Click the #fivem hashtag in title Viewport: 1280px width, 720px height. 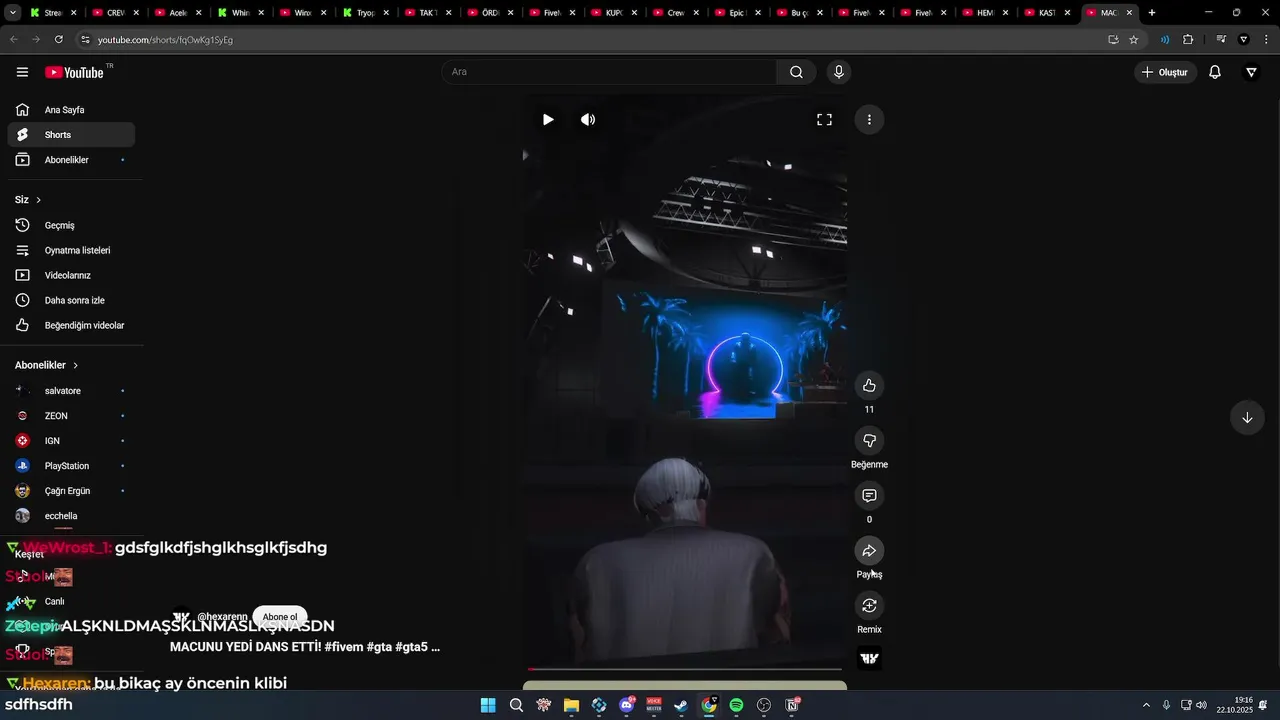(x=342, y=647)
